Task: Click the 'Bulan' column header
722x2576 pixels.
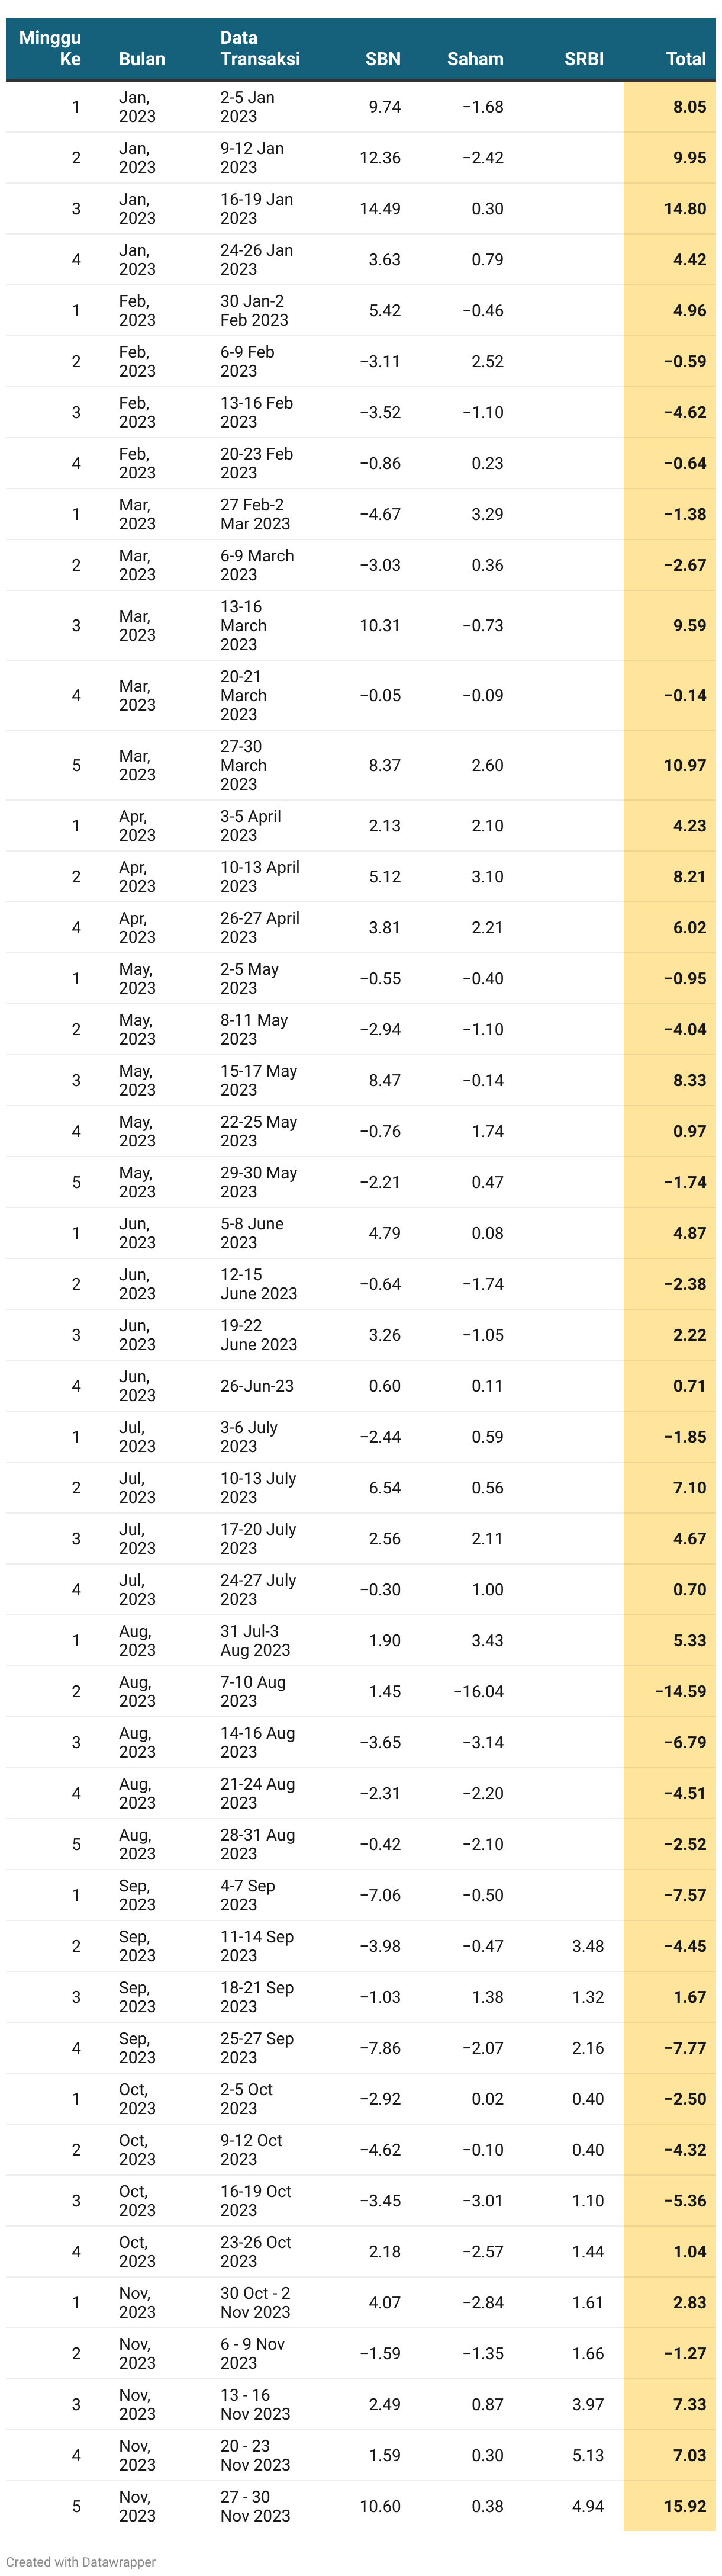Action: coord(142,59)
